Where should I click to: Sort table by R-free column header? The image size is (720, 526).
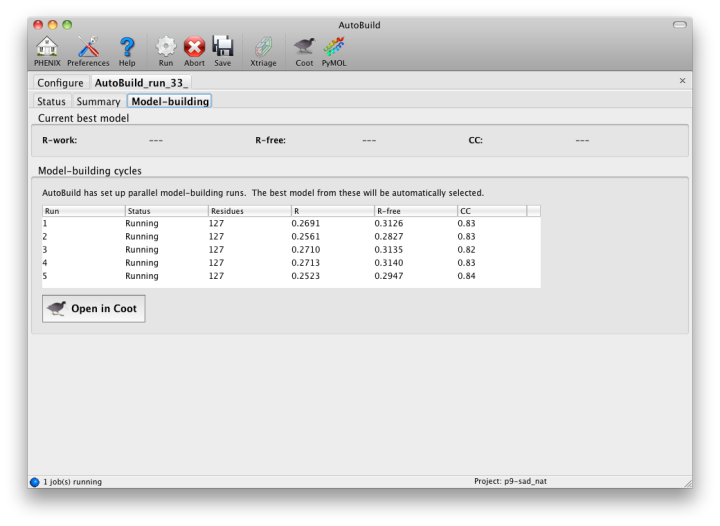click(413, 211)
